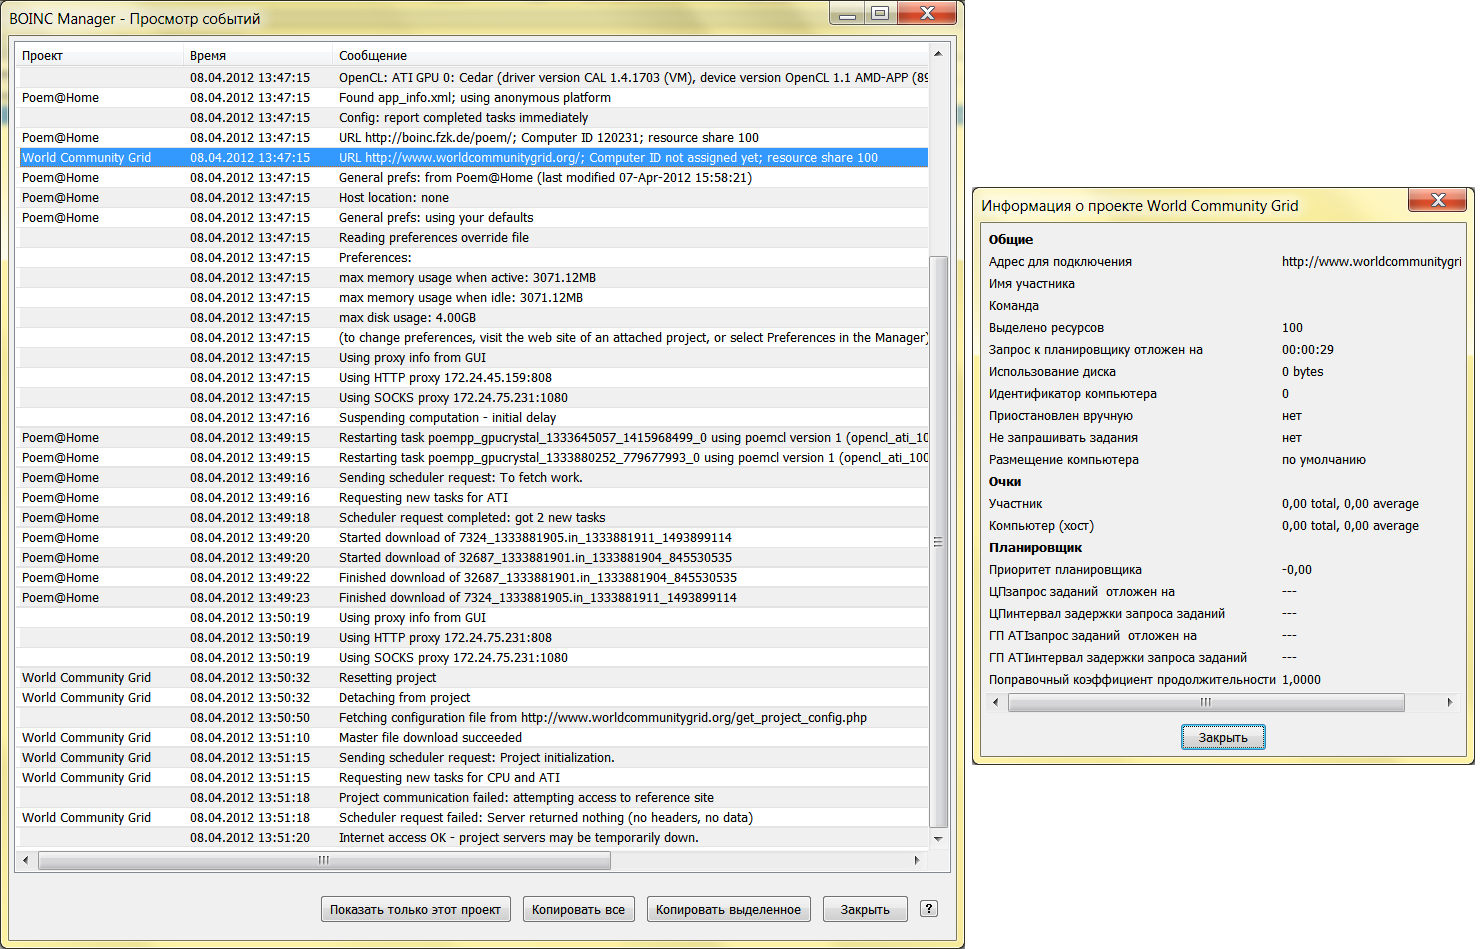
Task: Click the project info dialog's horizontal scrollbar thumb
Action: pyautogui.click(x=1206, y=702)
